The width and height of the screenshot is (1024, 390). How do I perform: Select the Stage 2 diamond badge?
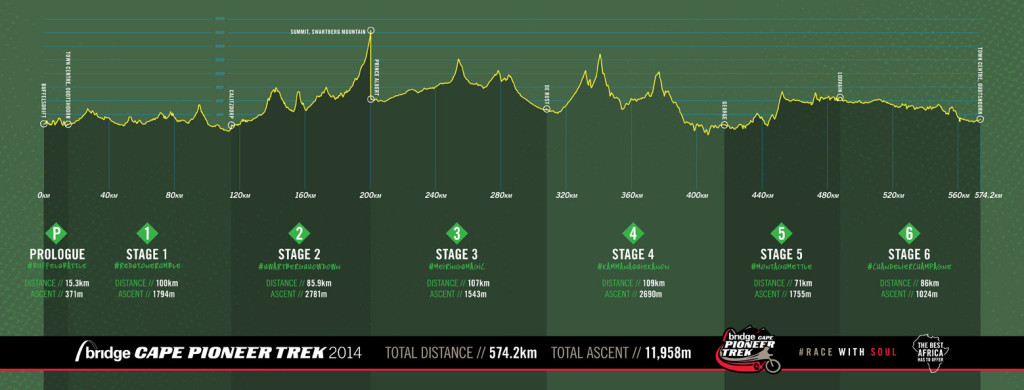pyautogui.click(x=299, y=233)
